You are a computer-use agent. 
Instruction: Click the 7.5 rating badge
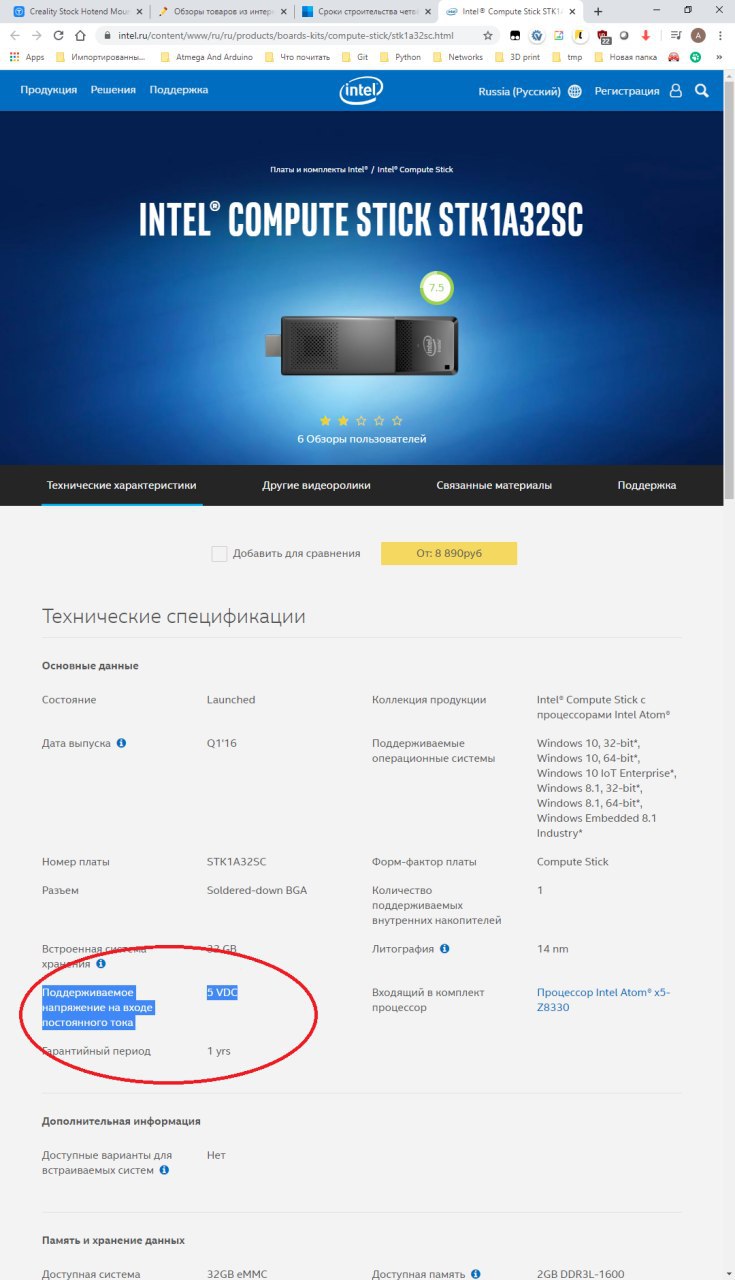pos(436,288)
